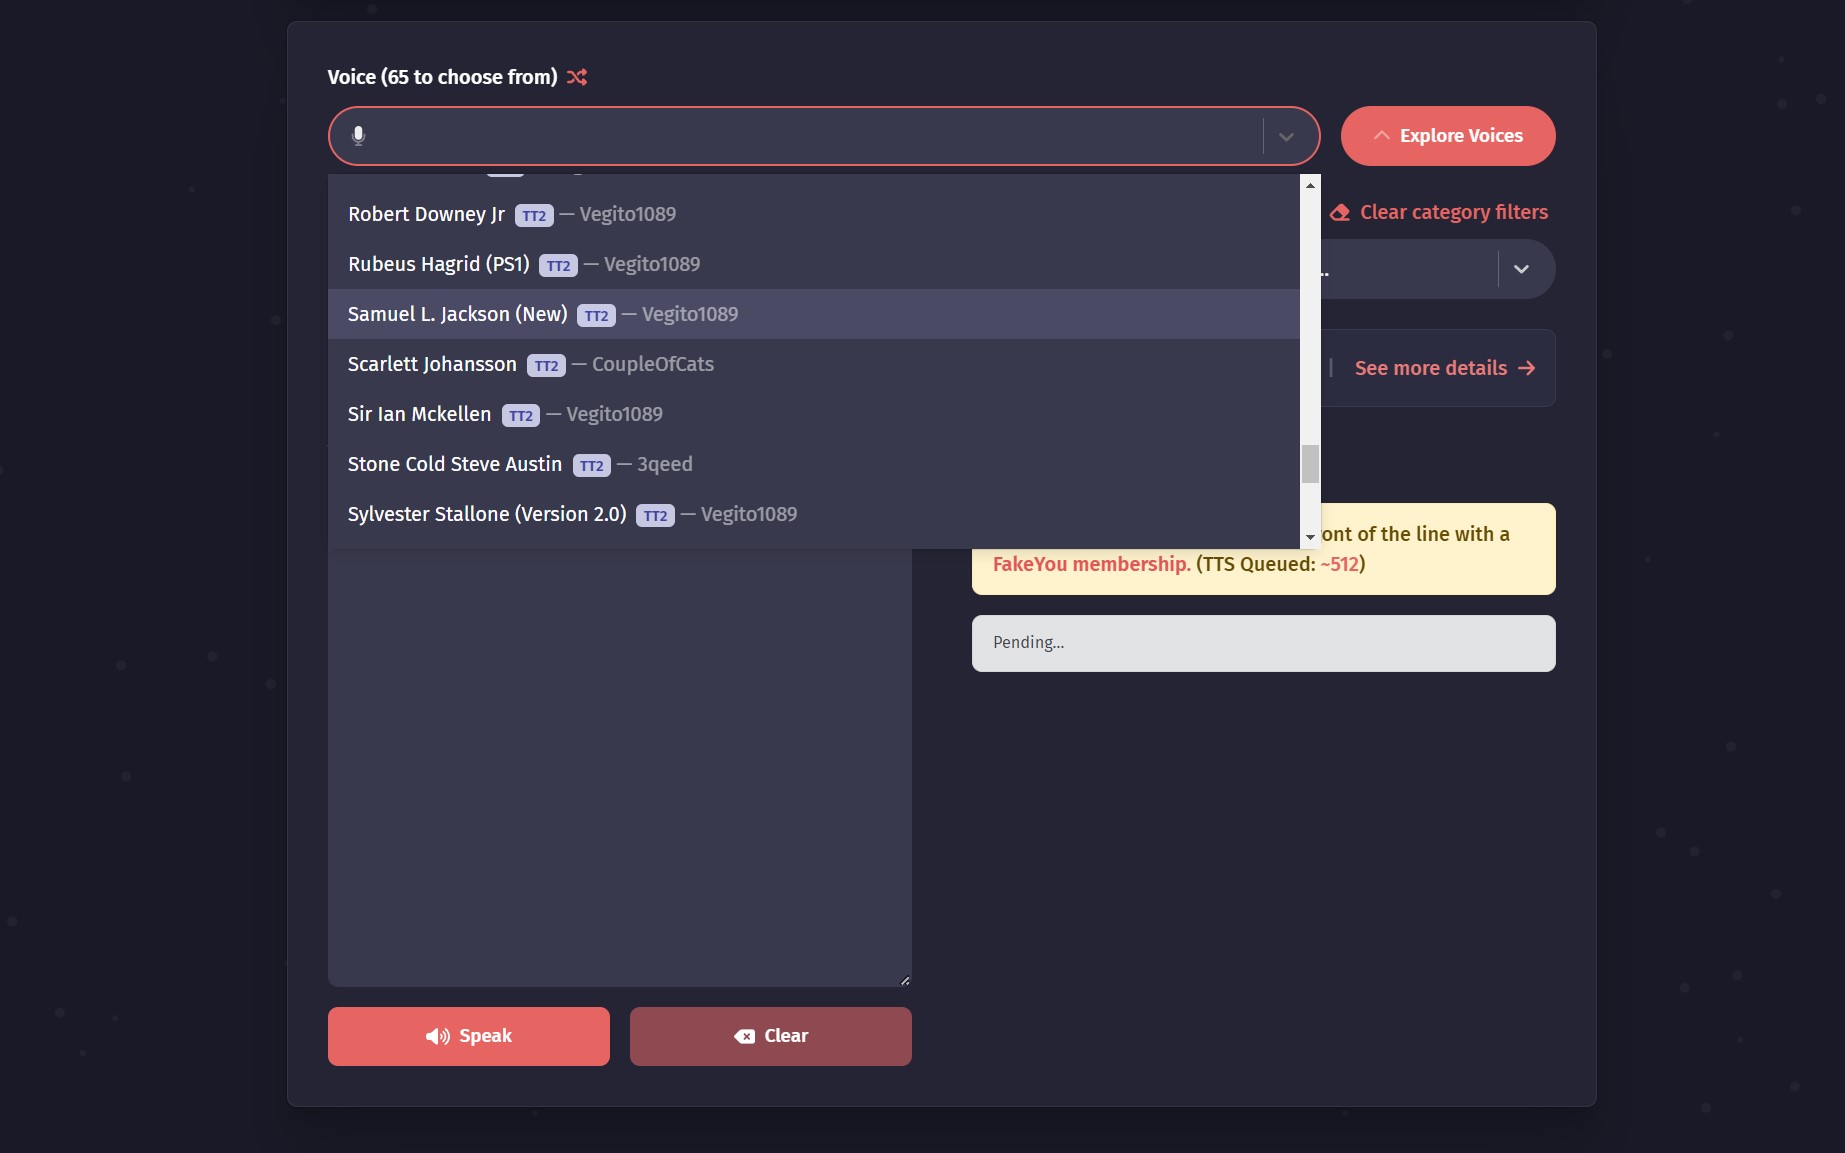Select Rubeus Hagrid (PS1) voice
The width and height of the screenshot is (1845, 1153).
pyautogui.click(x=814, y=264)
